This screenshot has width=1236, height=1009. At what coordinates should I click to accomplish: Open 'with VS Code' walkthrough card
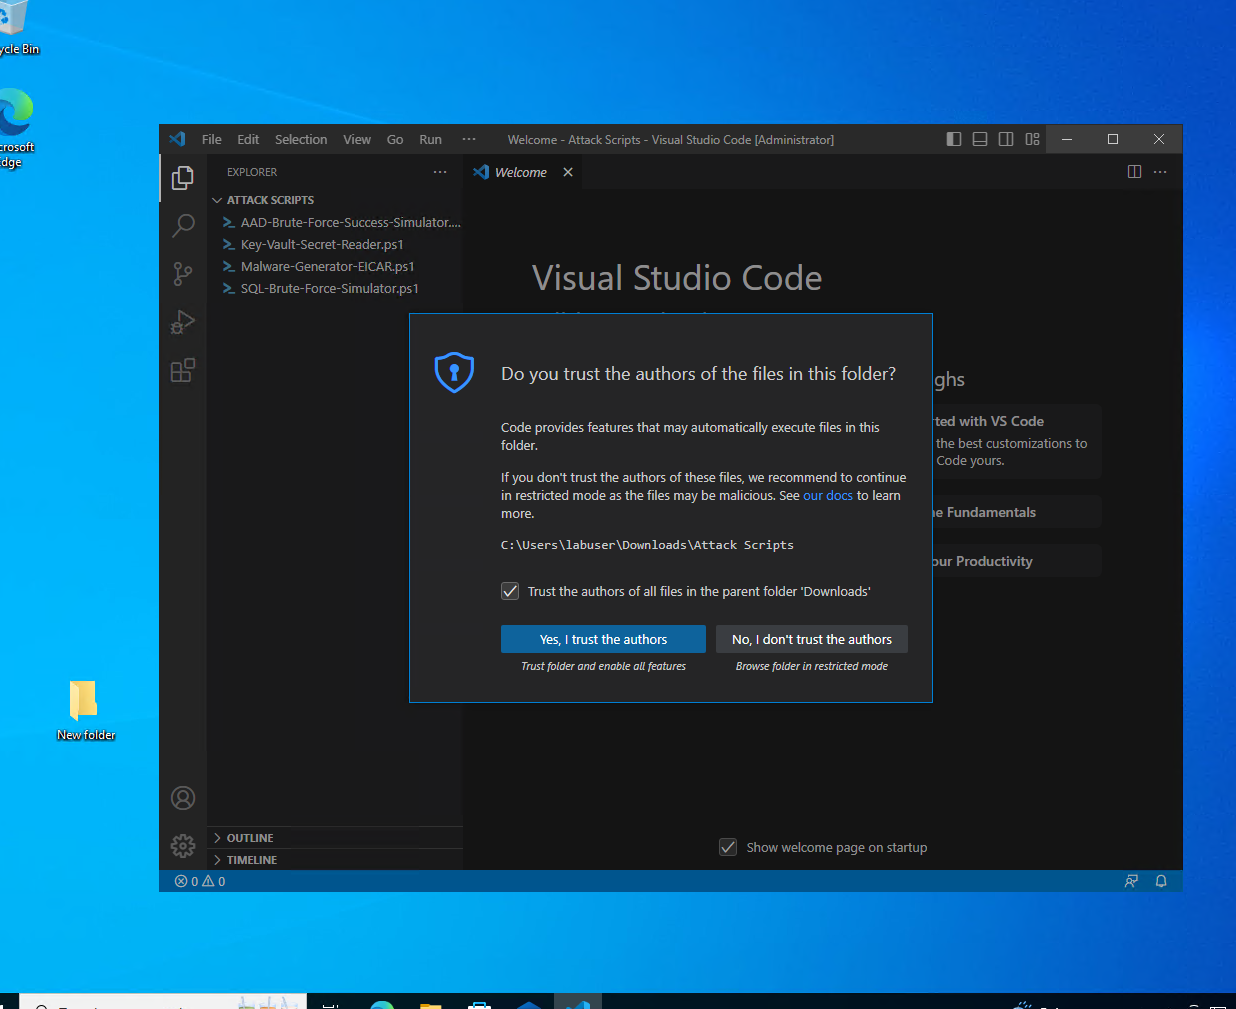[1016, 441]
